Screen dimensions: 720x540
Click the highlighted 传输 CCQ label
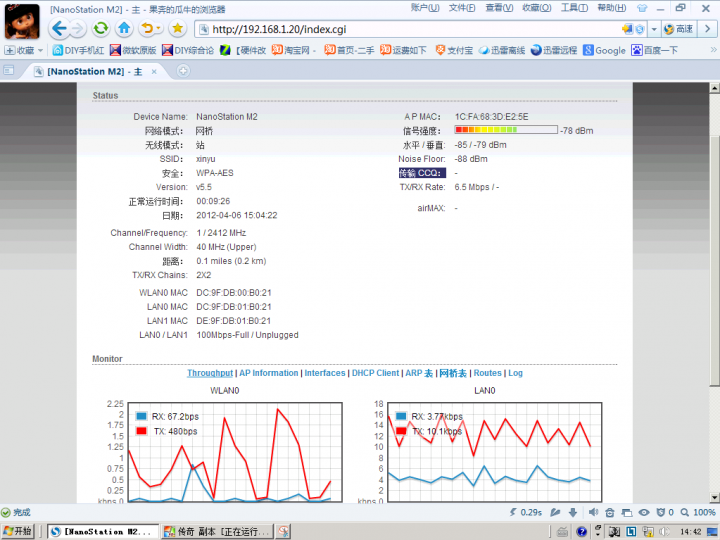coord(422,173)
